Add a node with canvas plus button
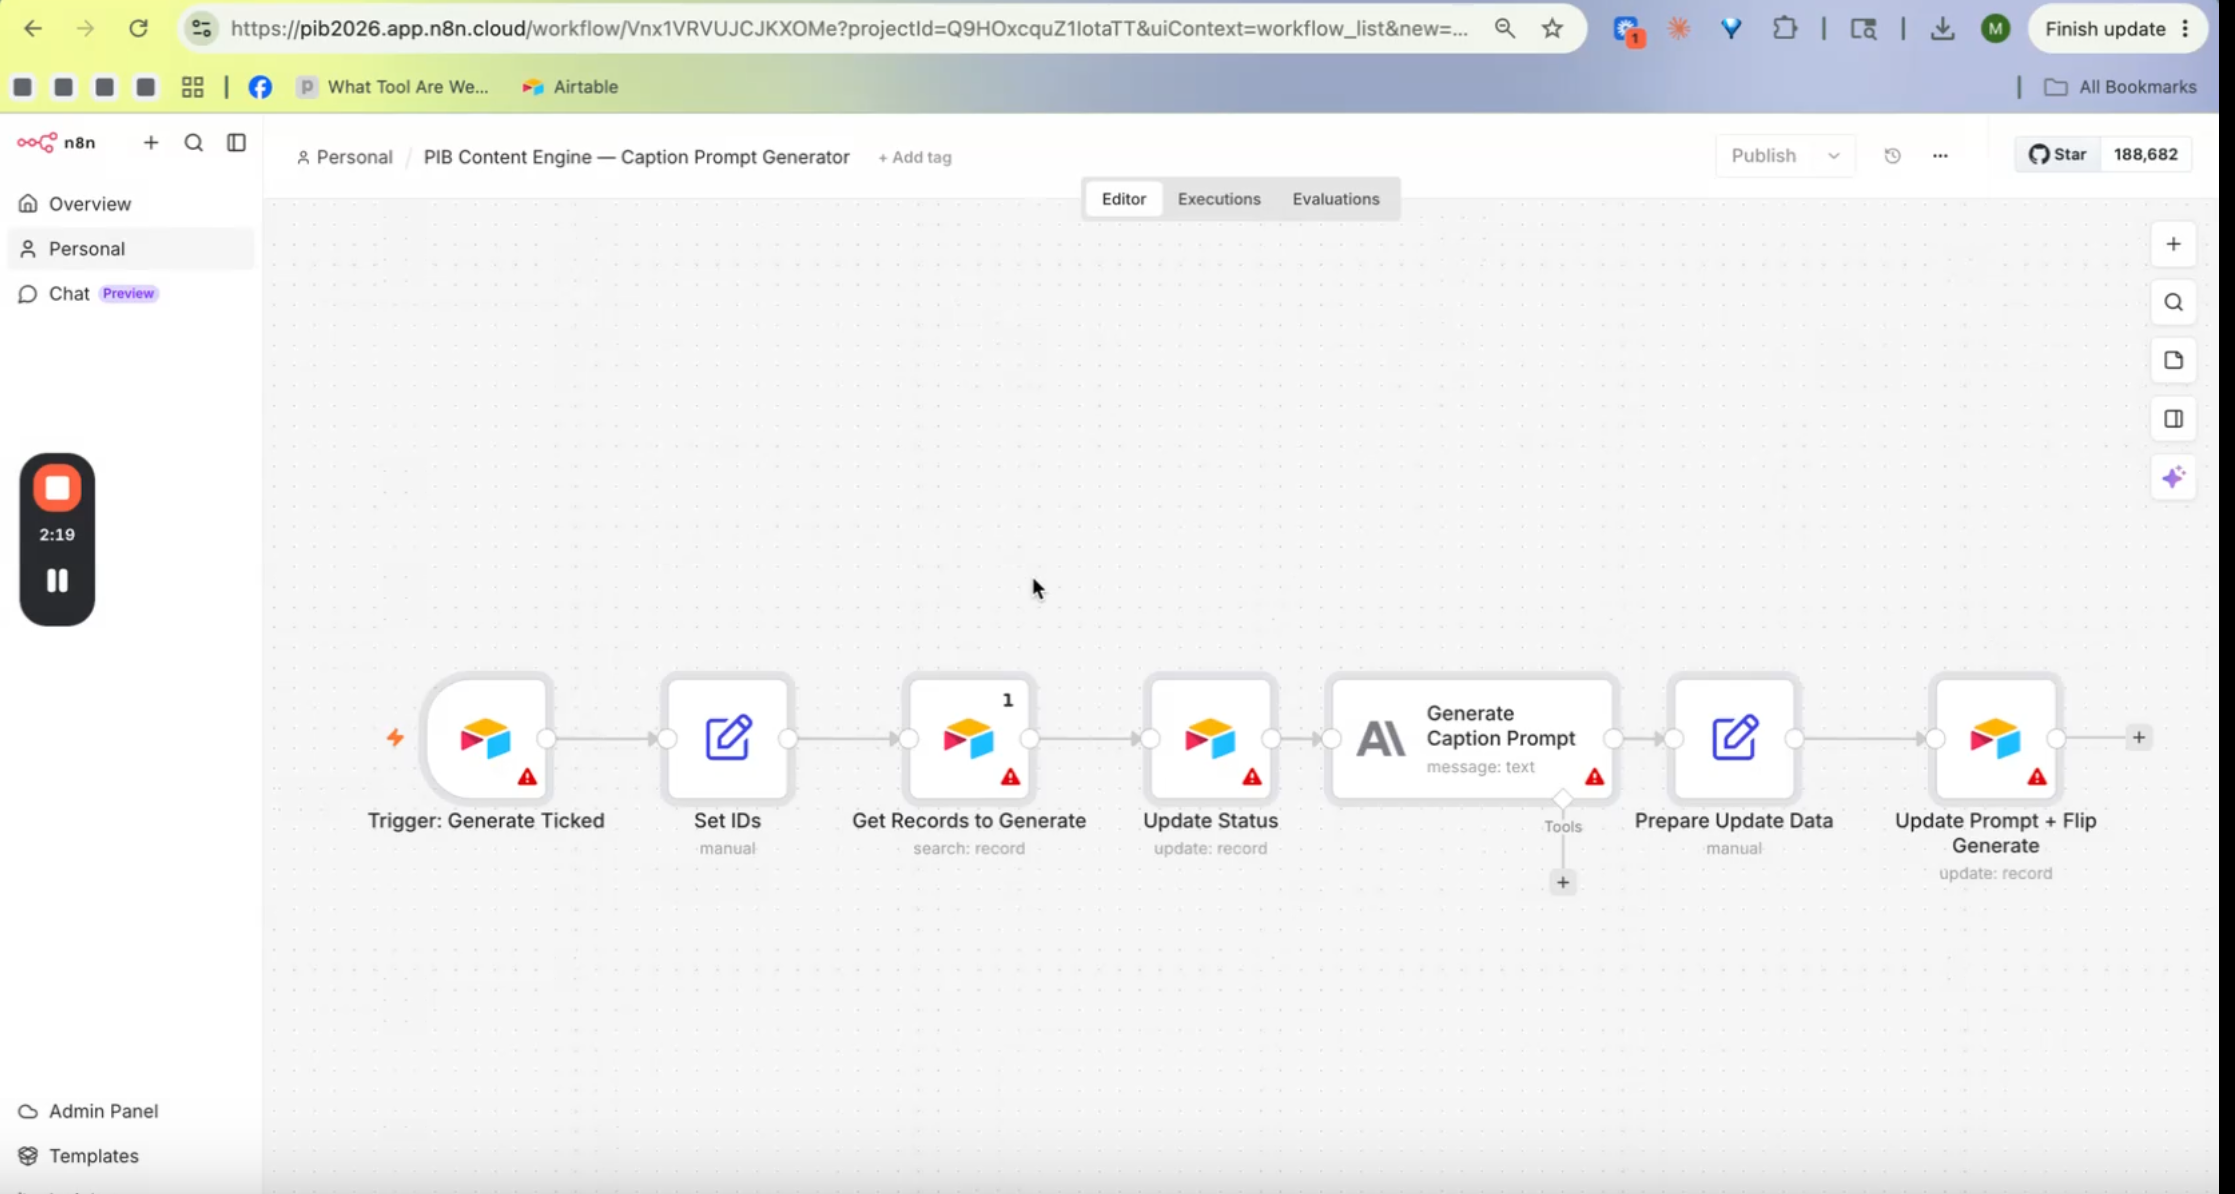The height and width of the screenshot is (1194, 2235). (2173, 245)
